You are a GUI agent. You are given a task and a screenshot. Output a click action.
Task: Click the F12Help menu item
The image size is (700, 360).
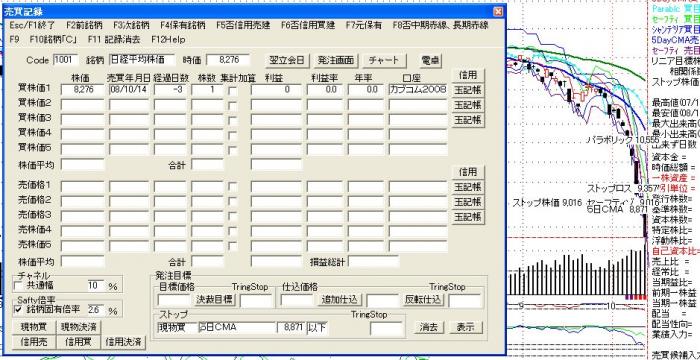[168, 39]
